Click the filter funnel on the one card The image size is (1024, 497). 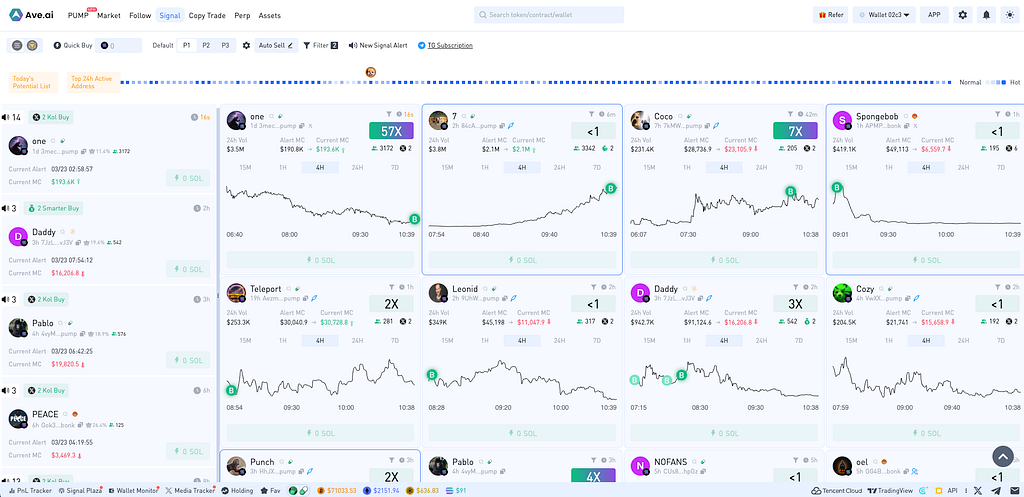(x=390, y=114)
